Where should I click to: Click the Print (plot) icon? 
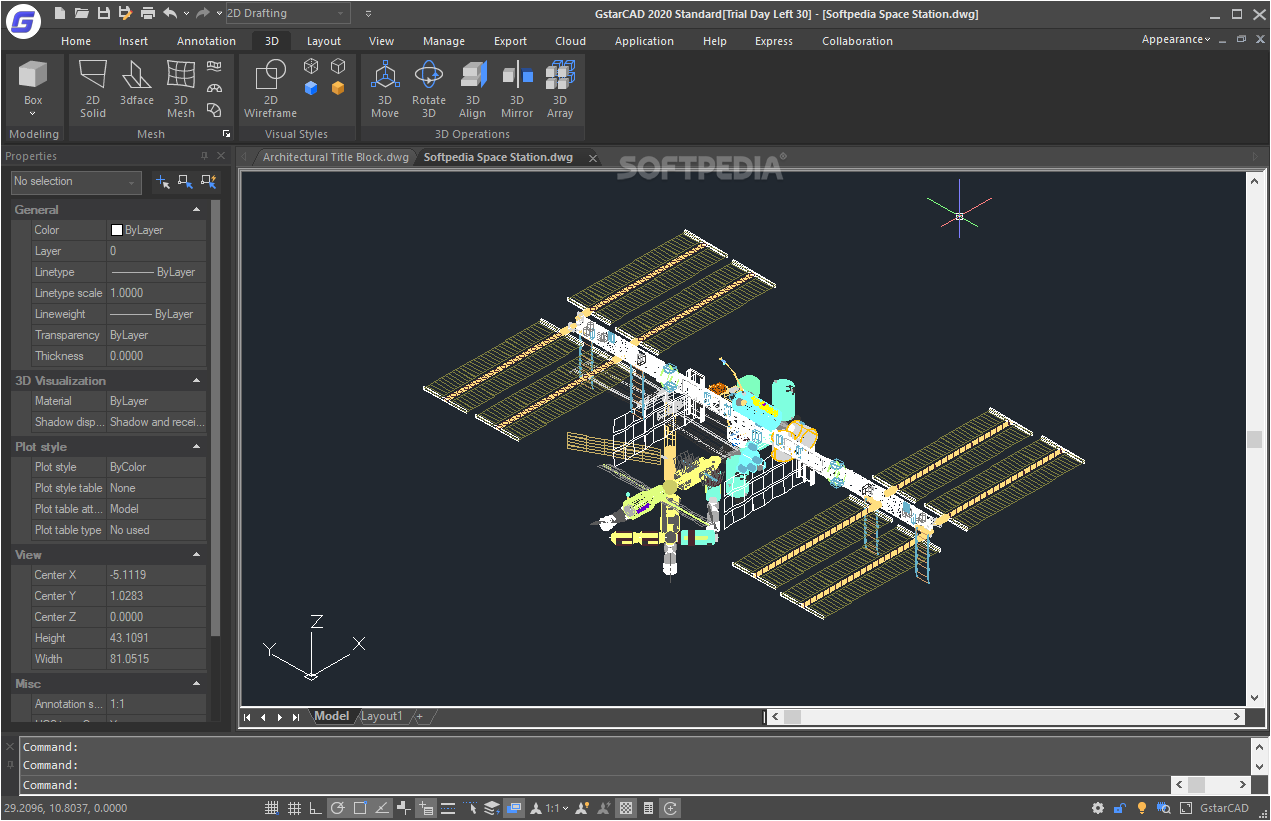148,13
